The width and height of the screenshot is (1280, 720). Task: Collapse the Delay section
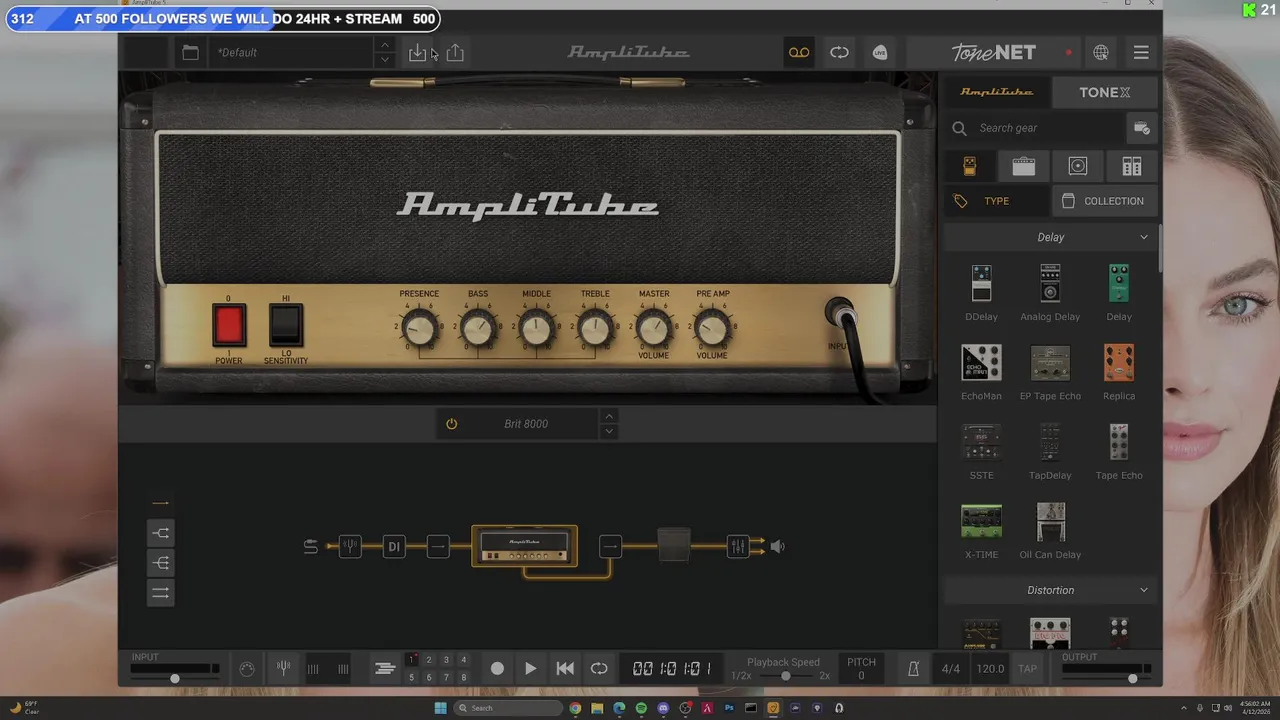[1144, 237]
